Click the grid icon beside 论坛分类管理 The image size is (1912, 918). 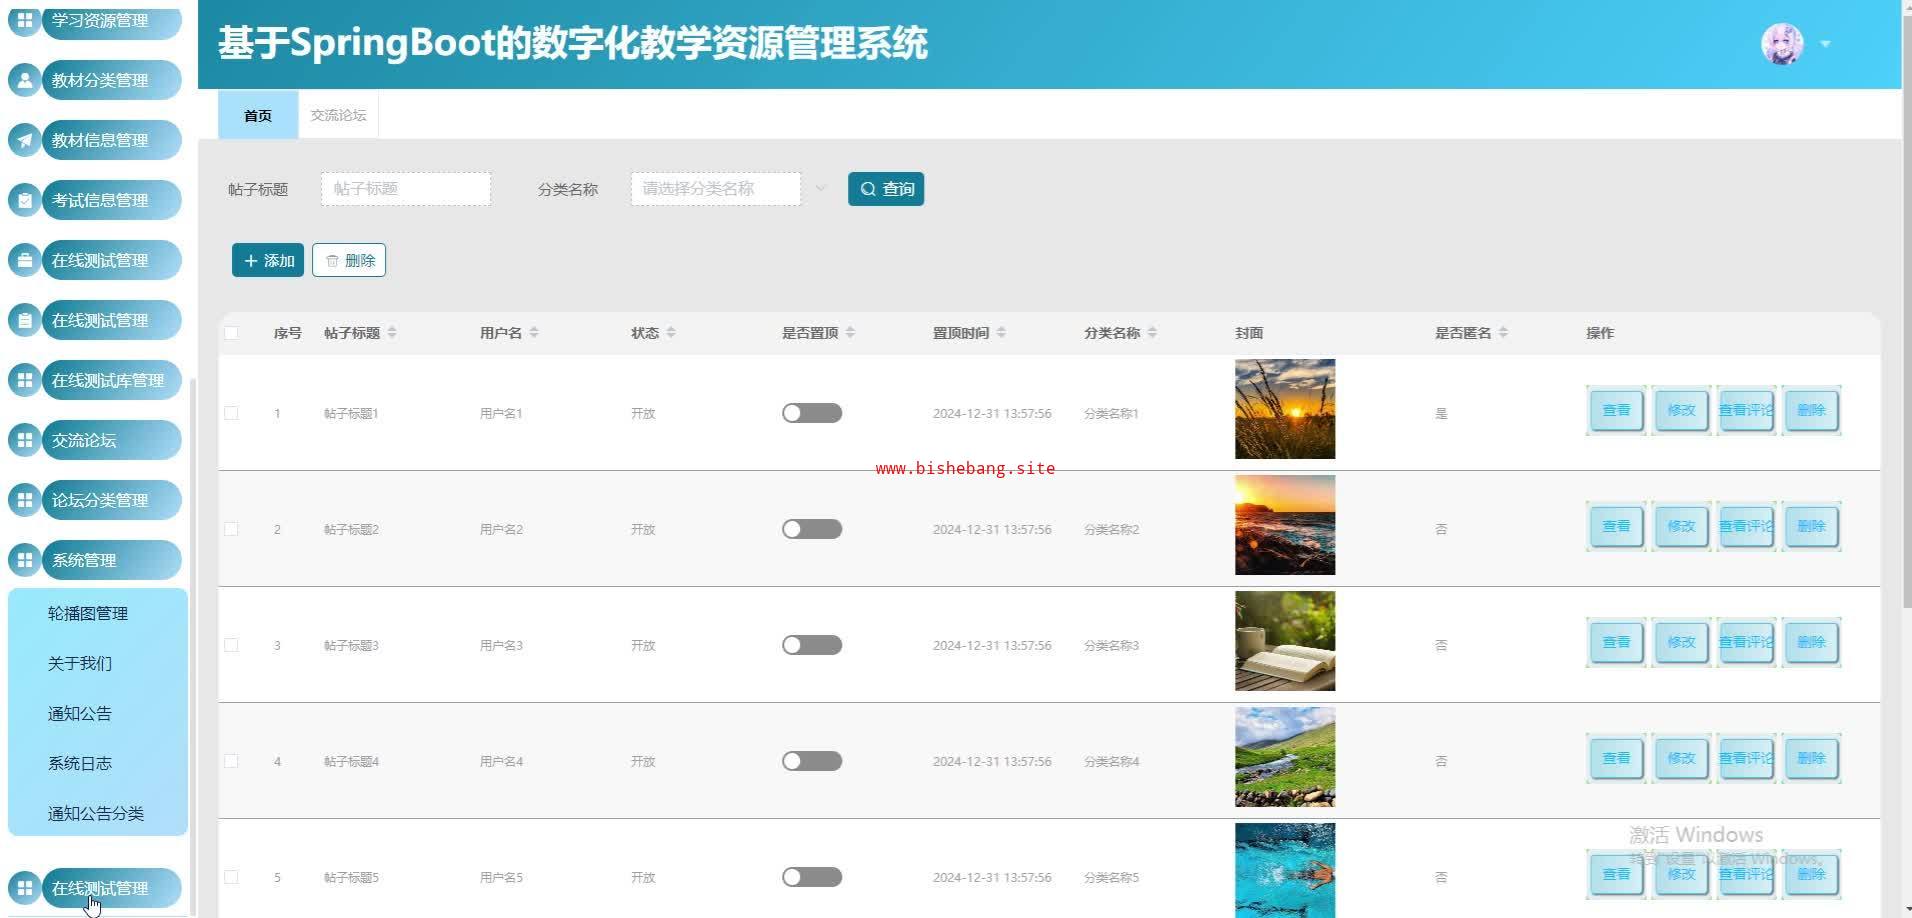click(25, 500)
